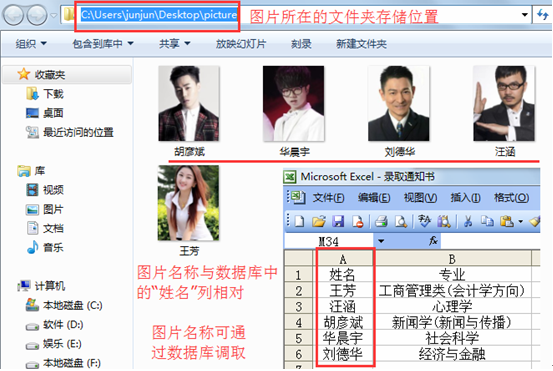
Task: Expand the 共享 dropdown menu
Action: (174, 44)
